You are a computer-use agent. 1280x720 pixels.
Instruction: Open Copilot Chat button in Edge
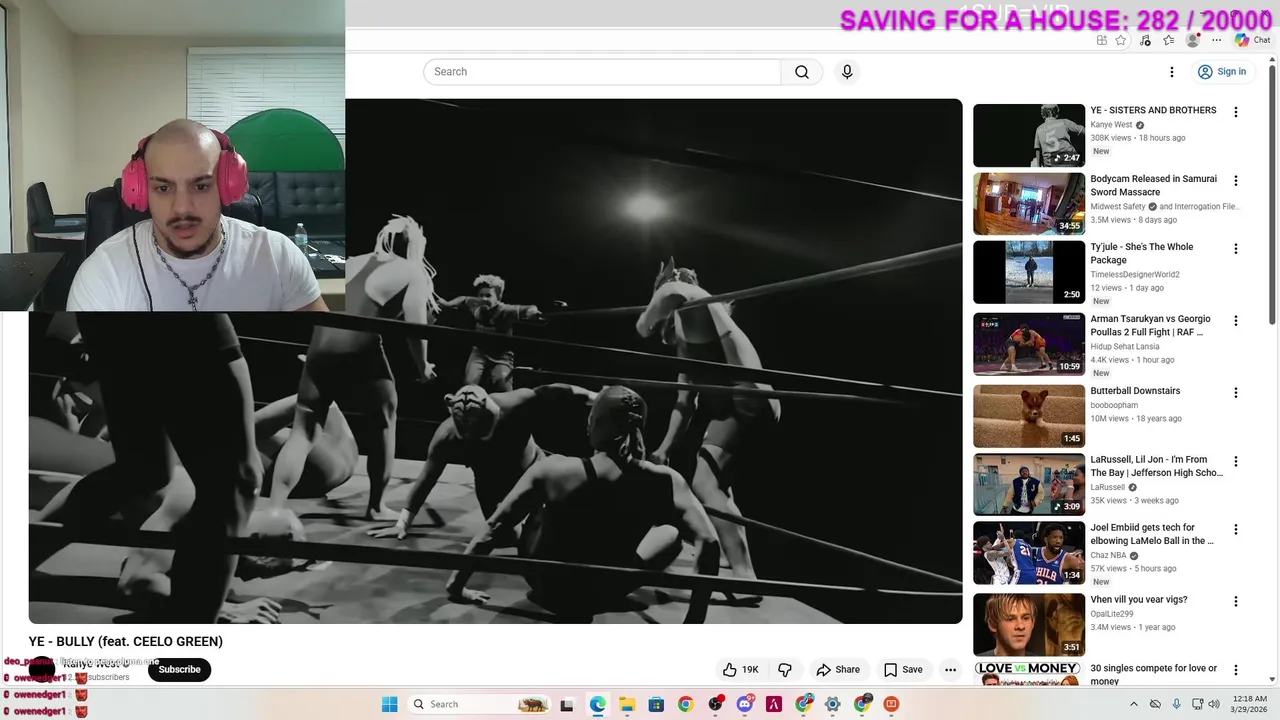coord(1253,40)
